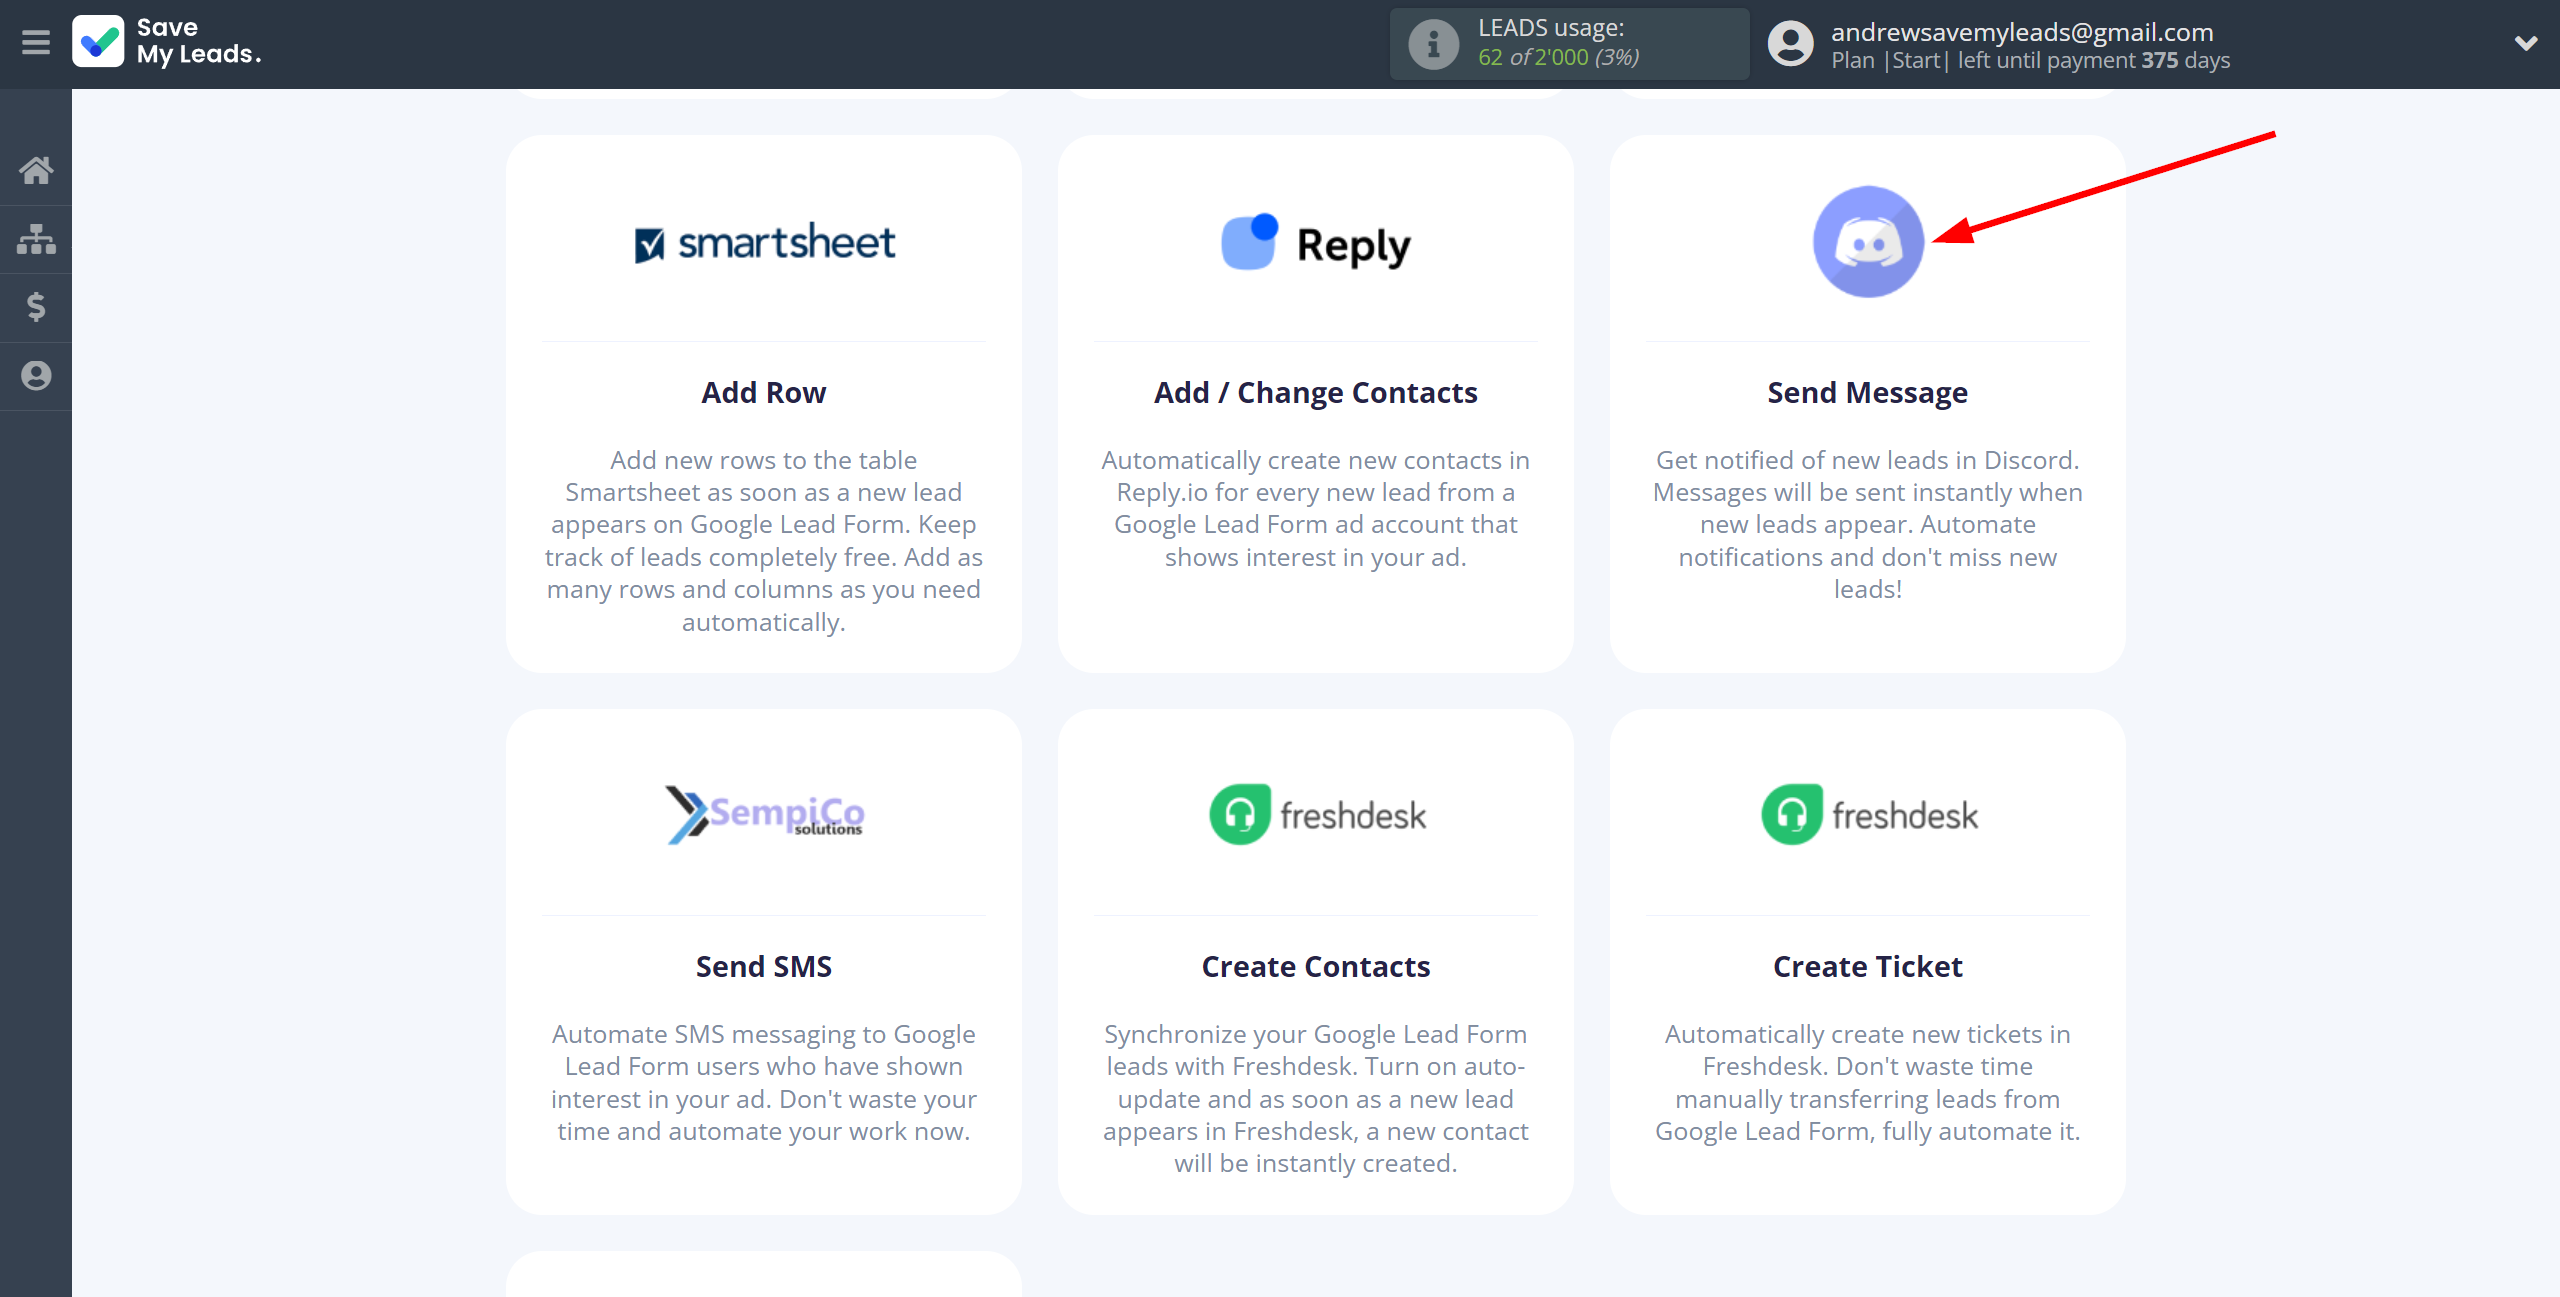Choose the Create Contacts title
Viewport: 2560px width, 1297px height.
click(1316, 967)
